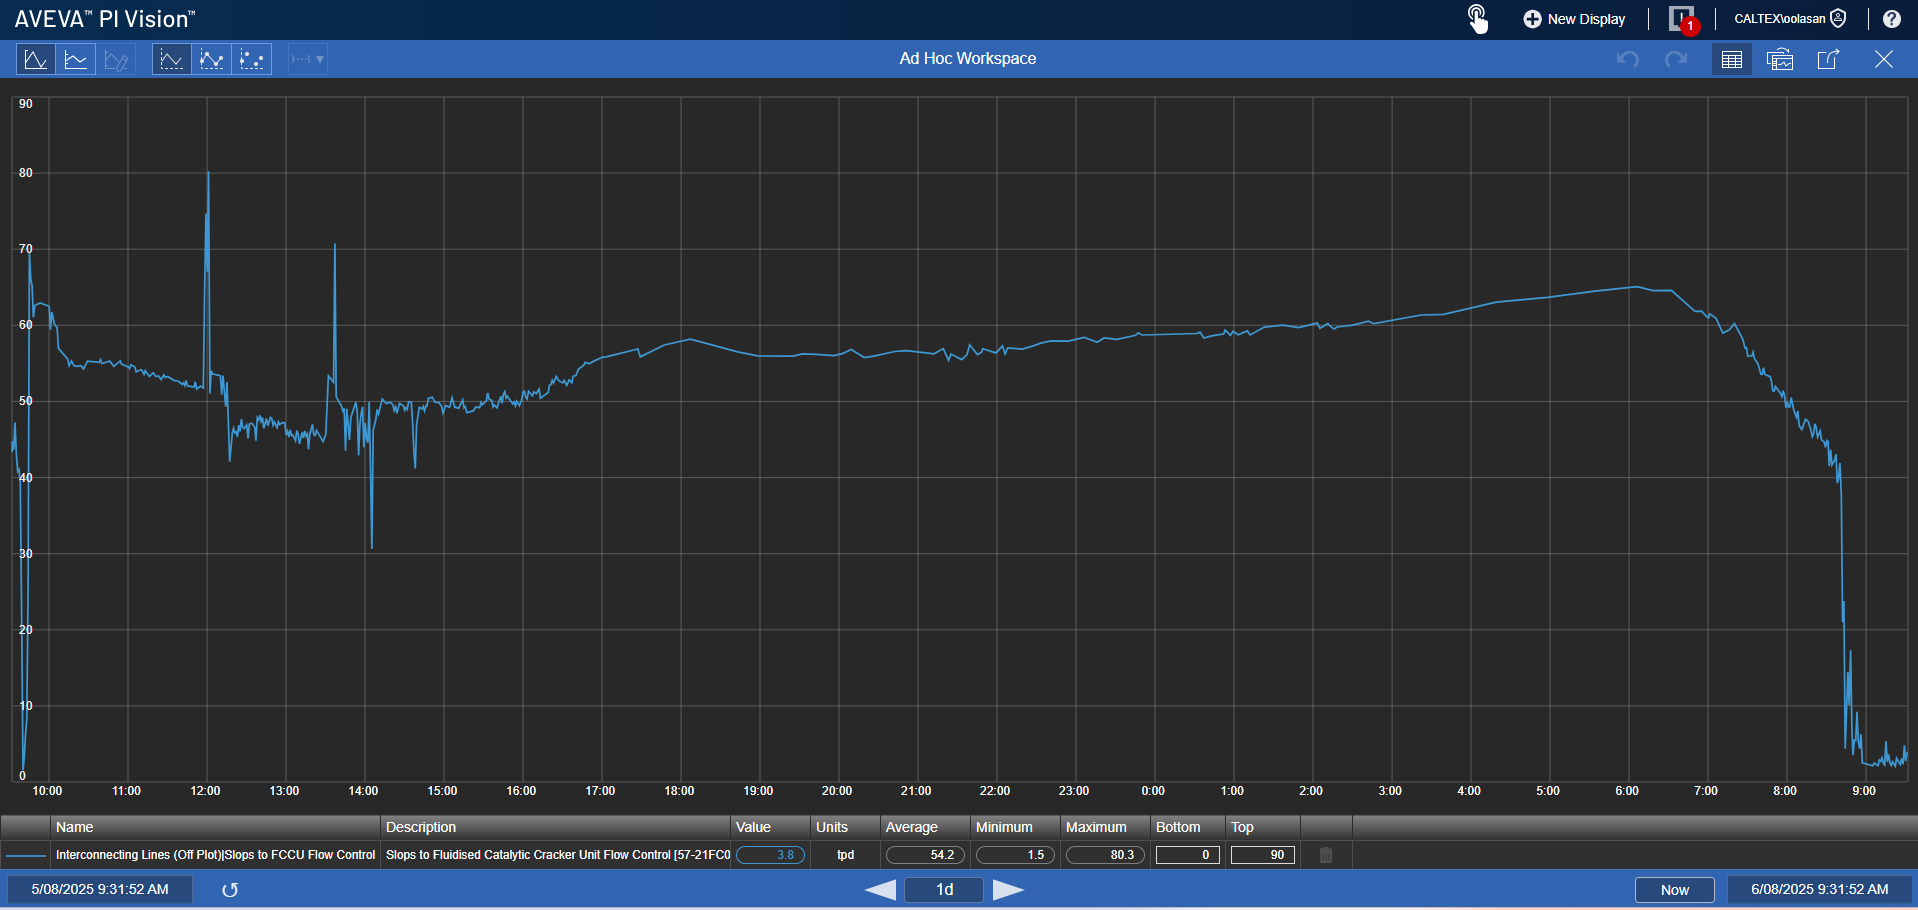The image size is (1918, 910).
Task: Click the touch mode hand icon
Action: point(1477,19)
